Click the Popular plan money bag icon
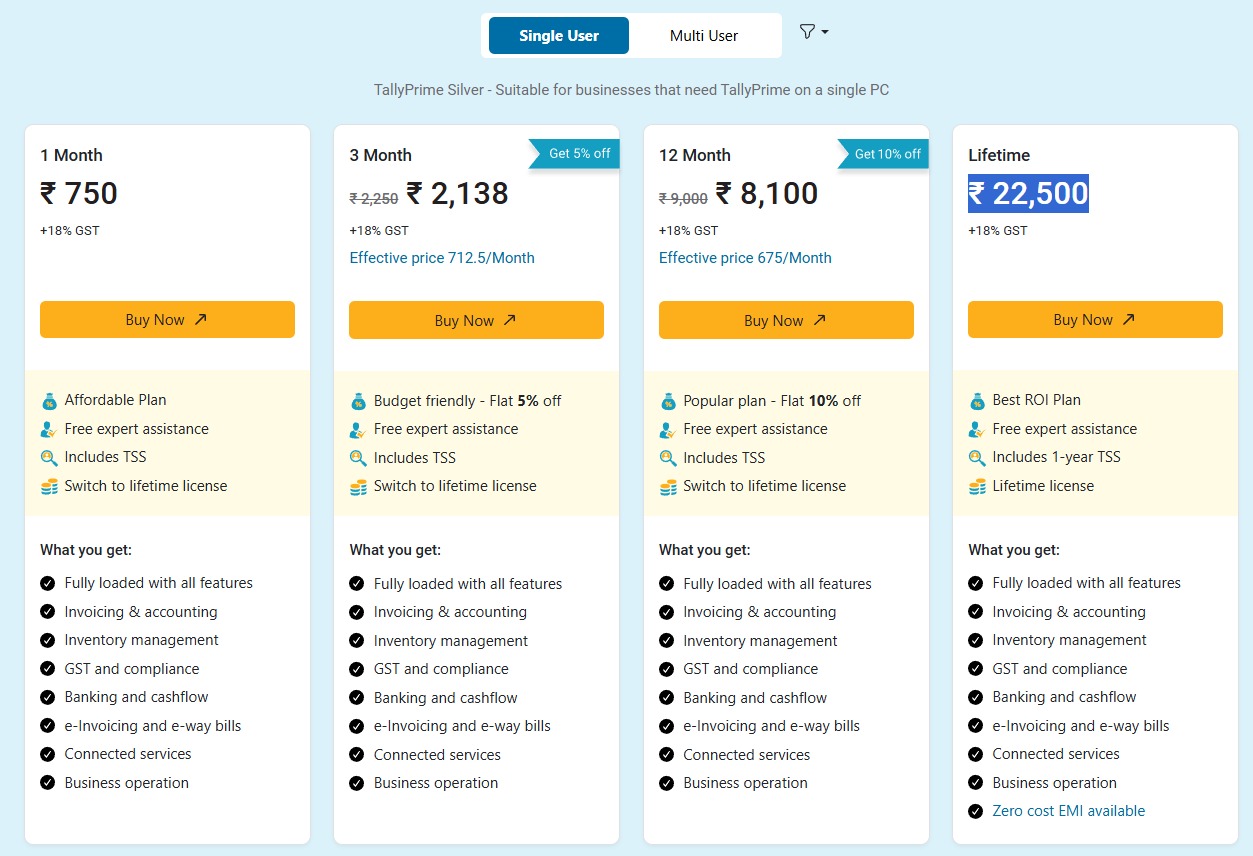Viewport: 1253px width, 856px height. coord(668,402)
